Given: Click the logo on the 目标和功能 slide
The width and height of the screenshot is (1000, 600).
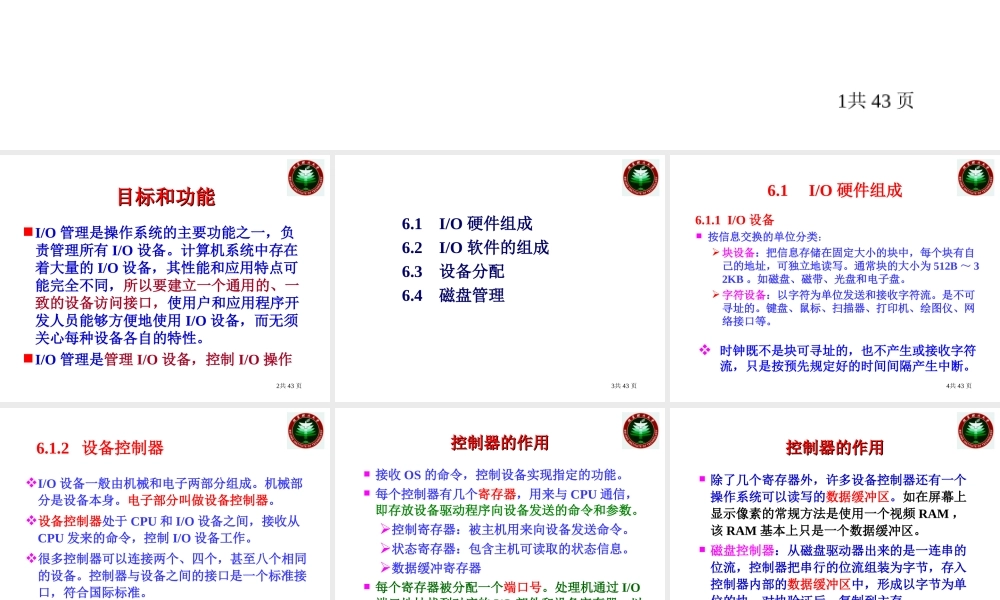Looking at the screenshot, I should tap(305, 177).
